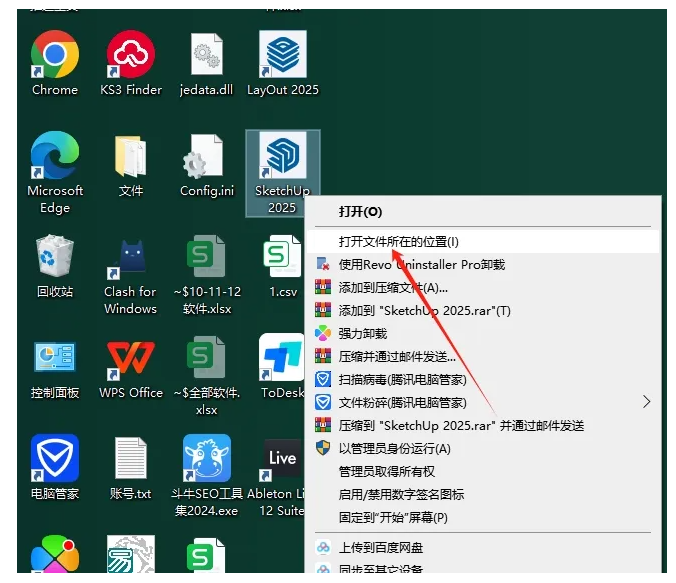Choose 压缩到 "SketchUp 2025.rar" 并通过邮件发送
The height and width of the screenshot is (583, 676).
[x=483, y=426]
